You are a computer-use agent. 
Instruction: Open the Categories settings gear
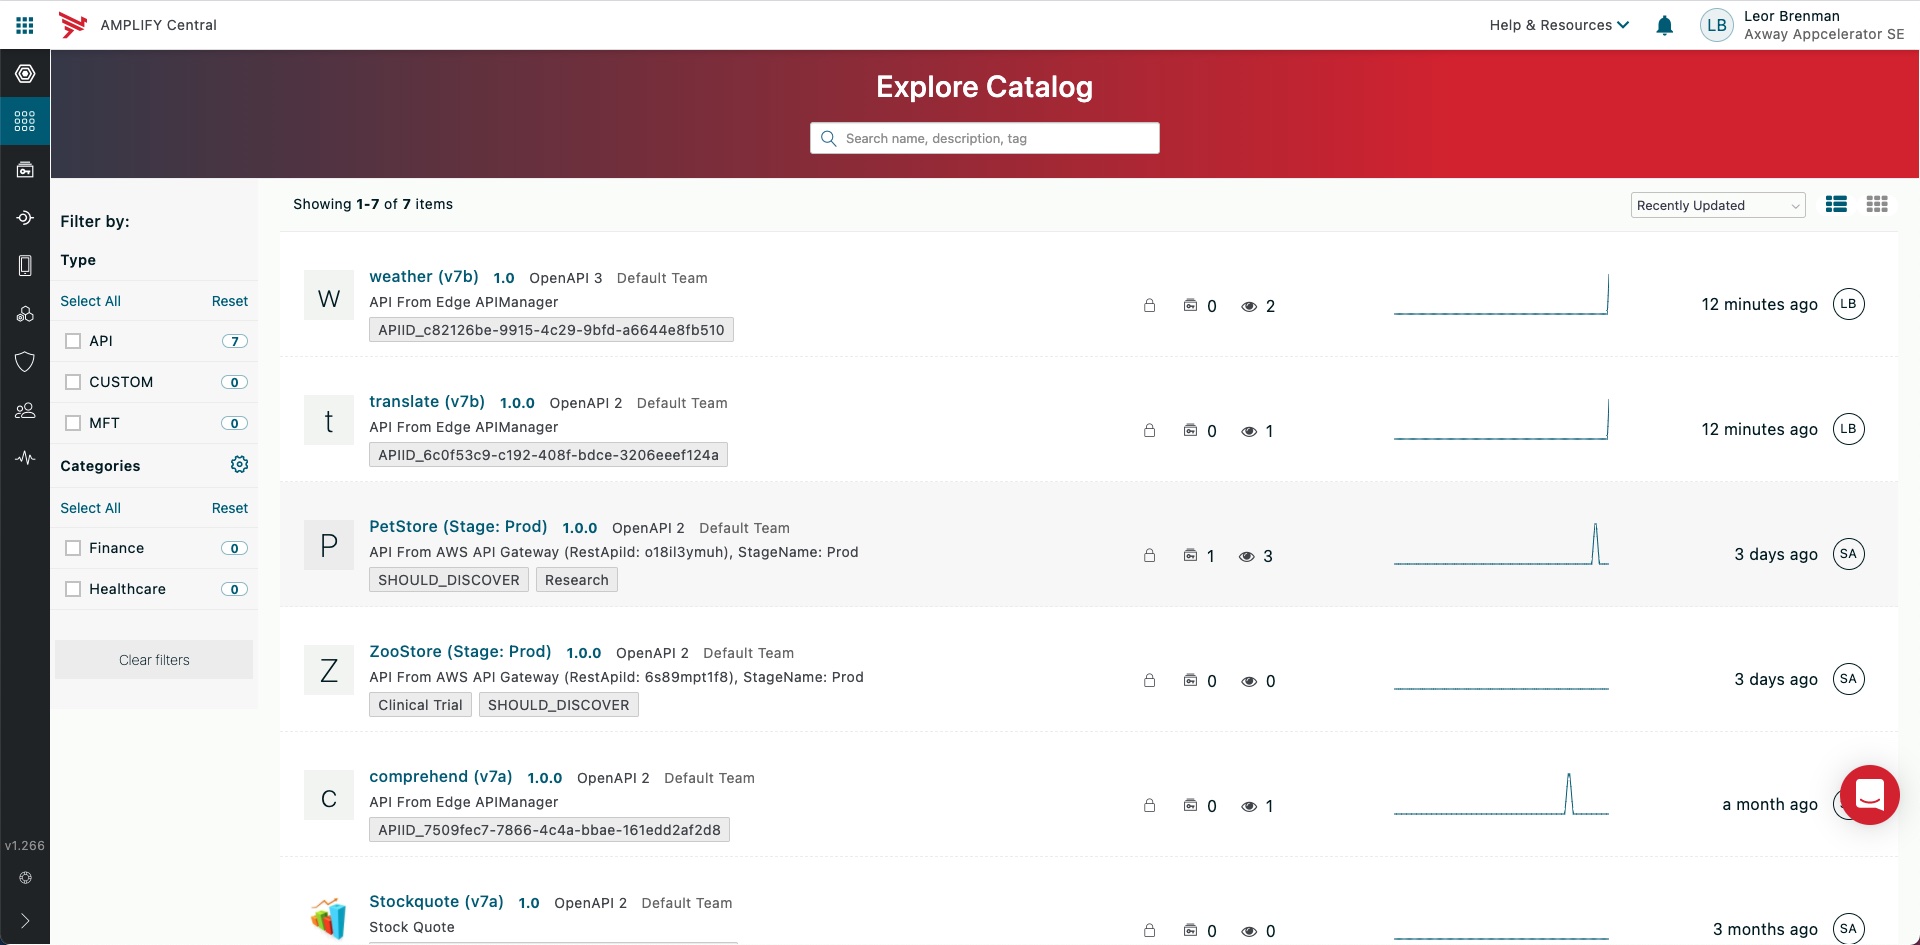[239, 464]
